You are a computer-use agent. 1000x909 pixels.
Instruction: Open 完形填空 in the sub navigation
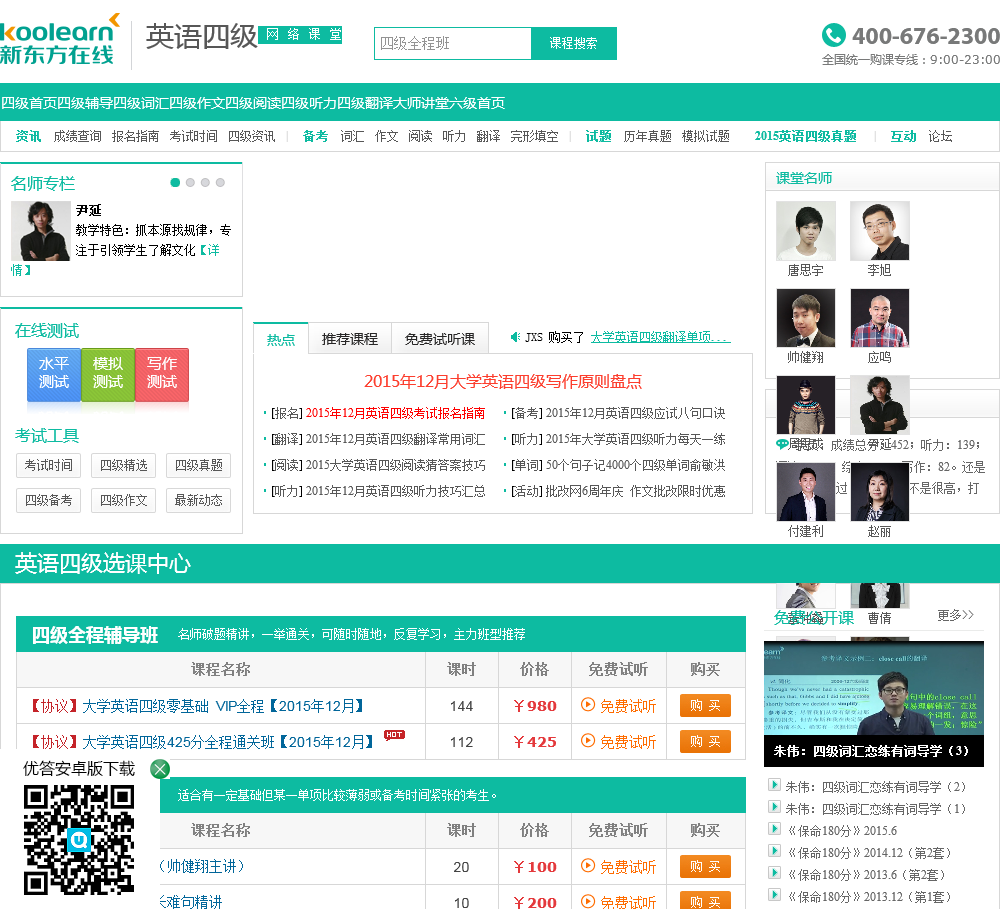(534, 136)
